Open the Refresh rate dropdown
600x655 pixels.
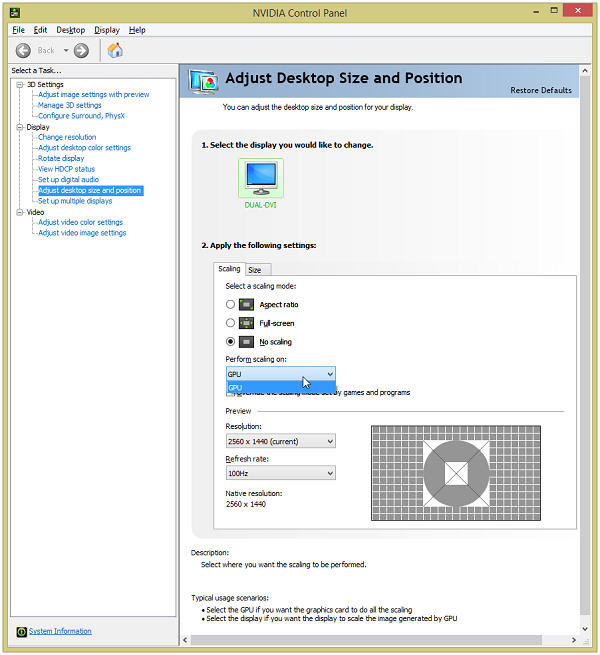click(x=281, y=473)
